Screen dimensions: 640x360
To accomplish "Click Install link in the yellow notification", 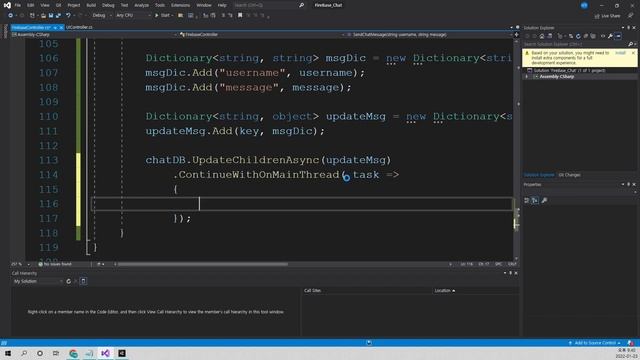I will coord(620,53).
